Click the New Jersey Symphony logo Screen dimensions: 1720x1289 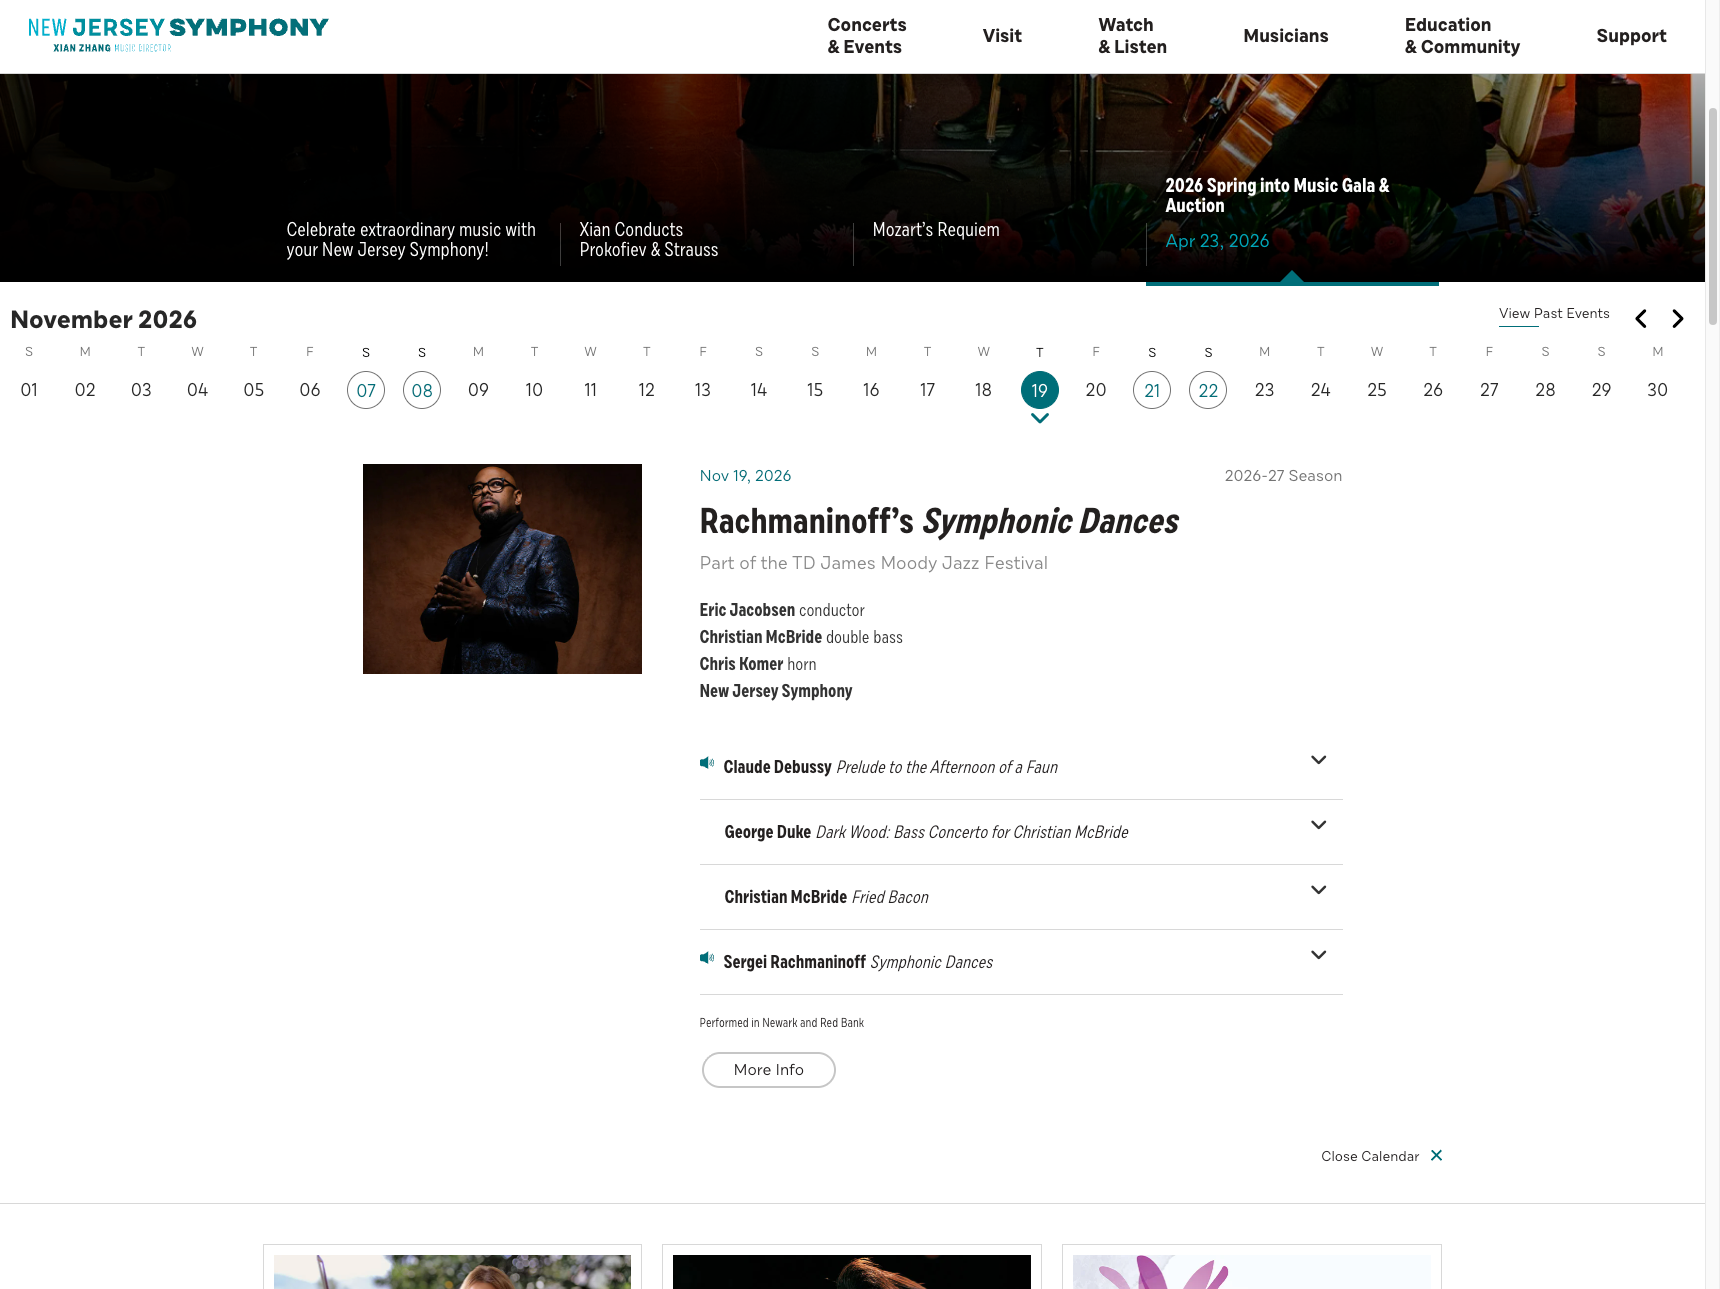pos(178,34)
